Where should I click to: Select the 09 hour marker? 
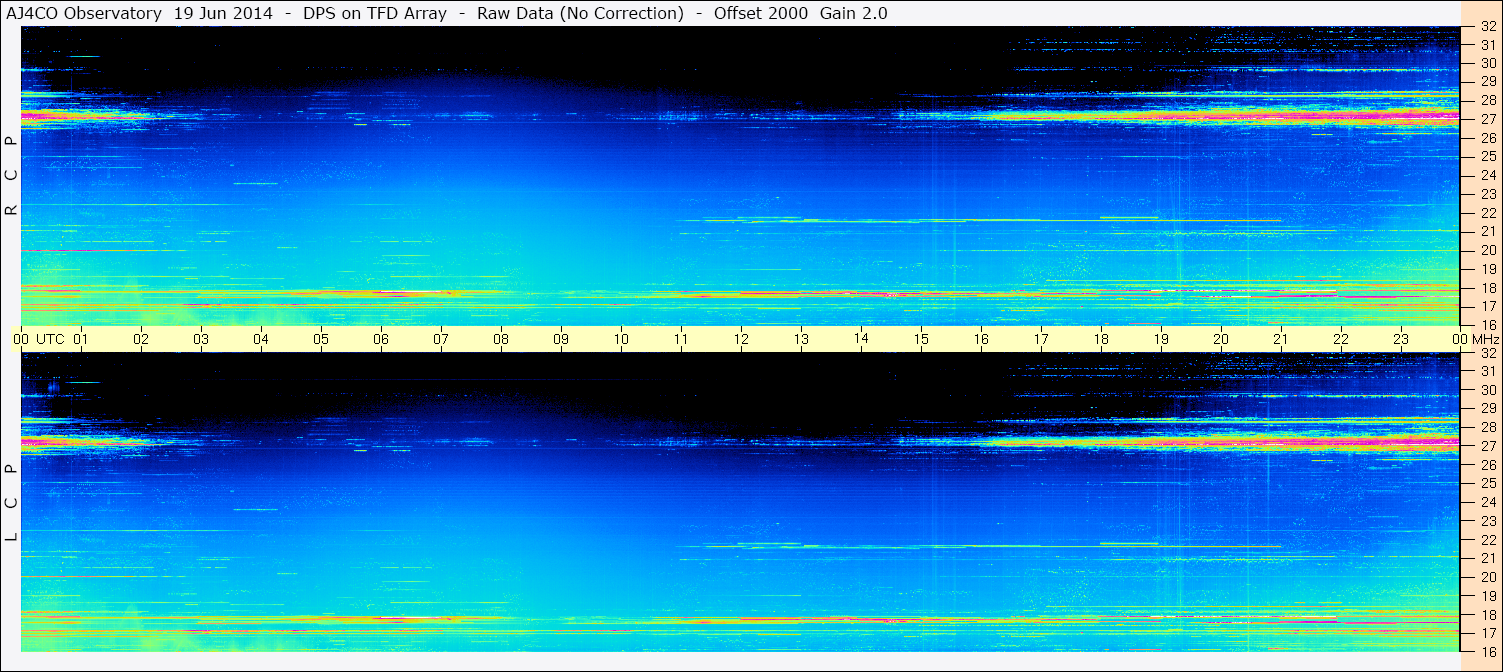tap(561, 339)
